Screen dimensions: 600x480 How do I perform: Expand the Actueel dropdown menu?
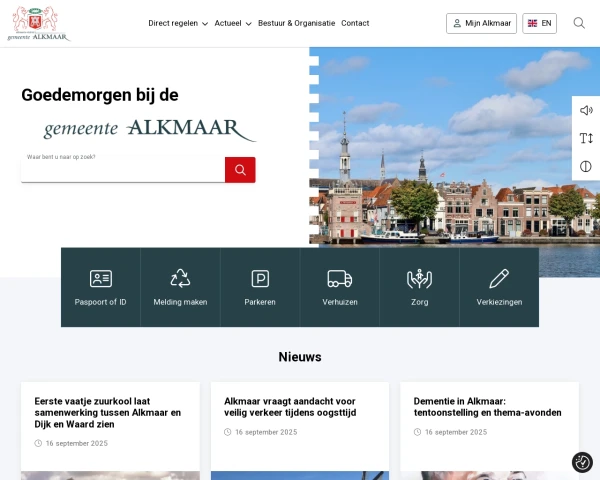(x=232, y=23)
